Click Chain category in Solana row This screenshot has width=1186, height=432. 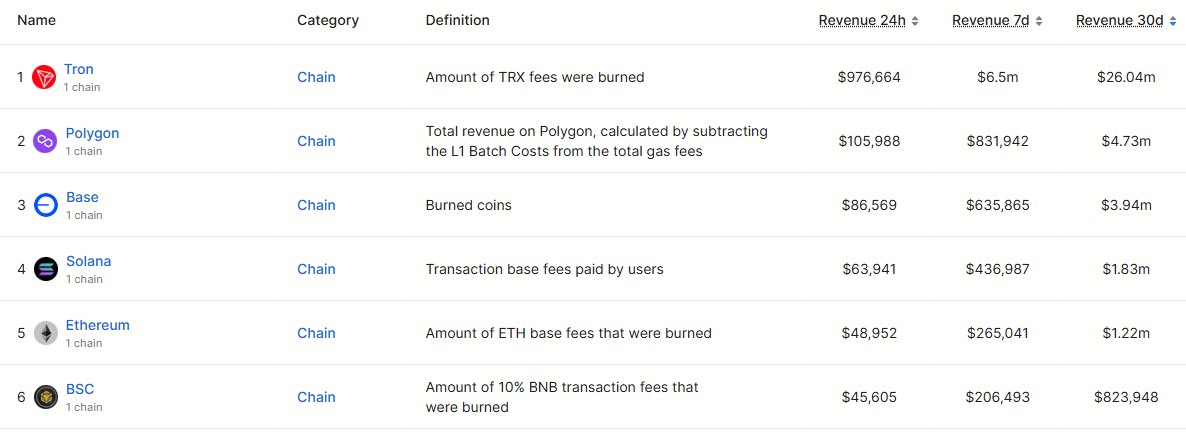pyautogui.click(x=316, y=269)
